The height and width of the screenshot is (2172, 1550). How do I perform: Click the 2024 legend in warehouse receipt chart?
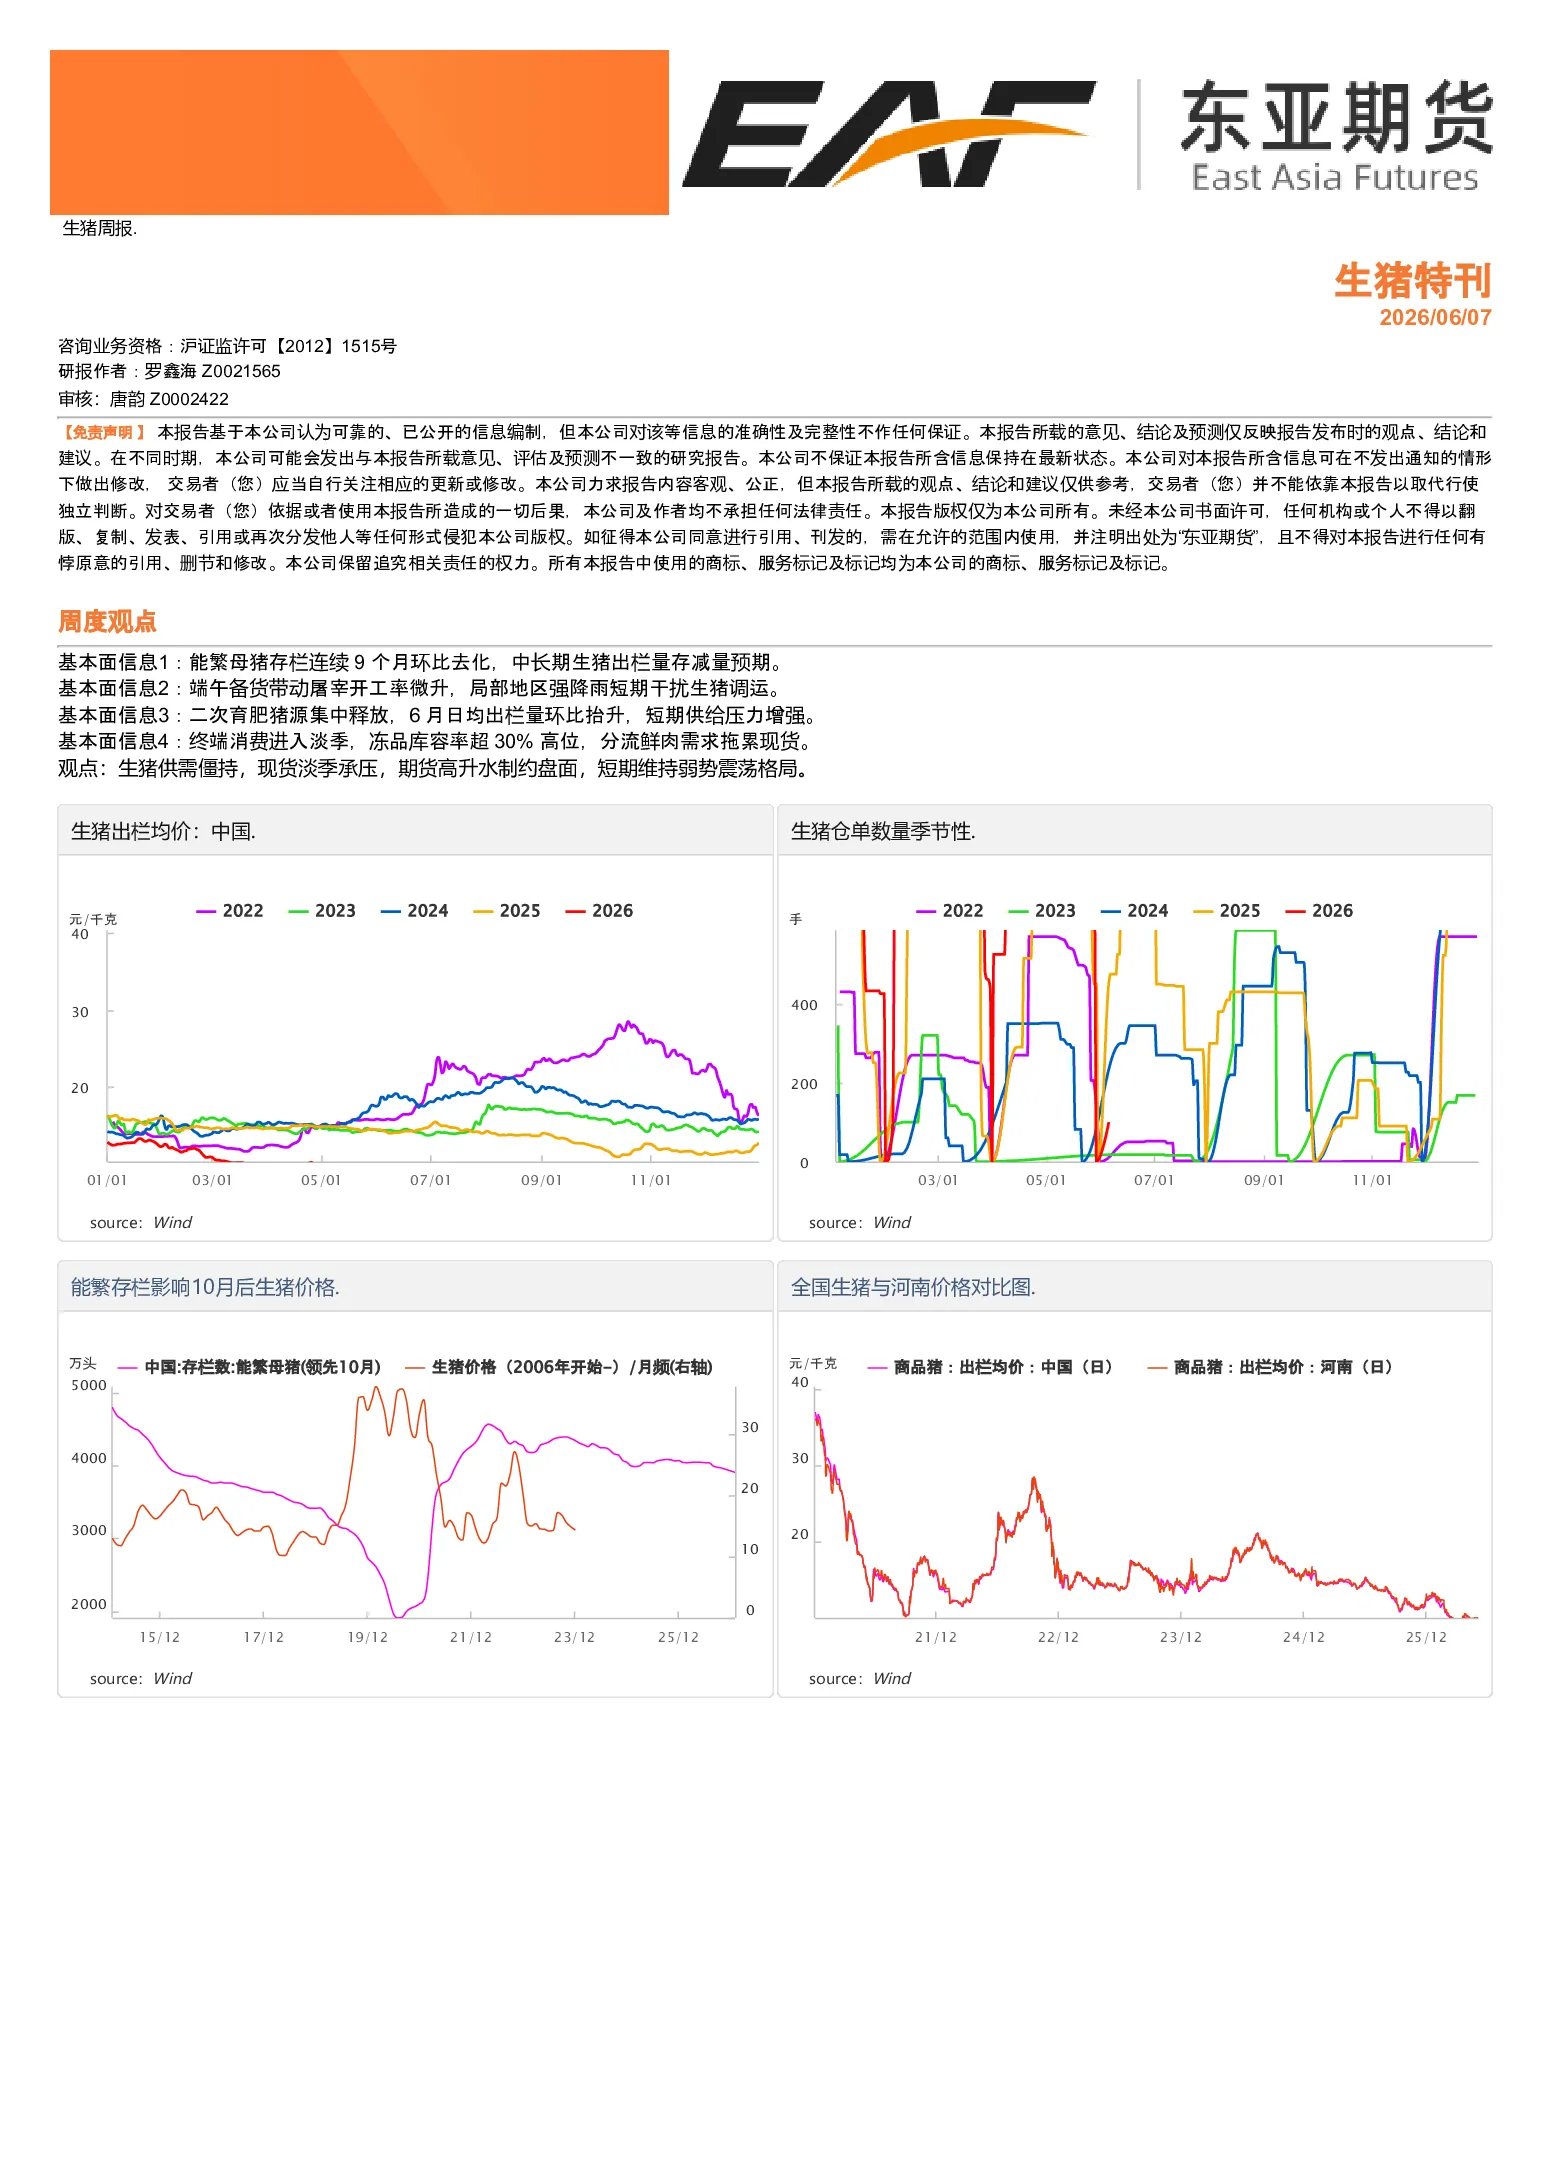tap(1134, 911)
